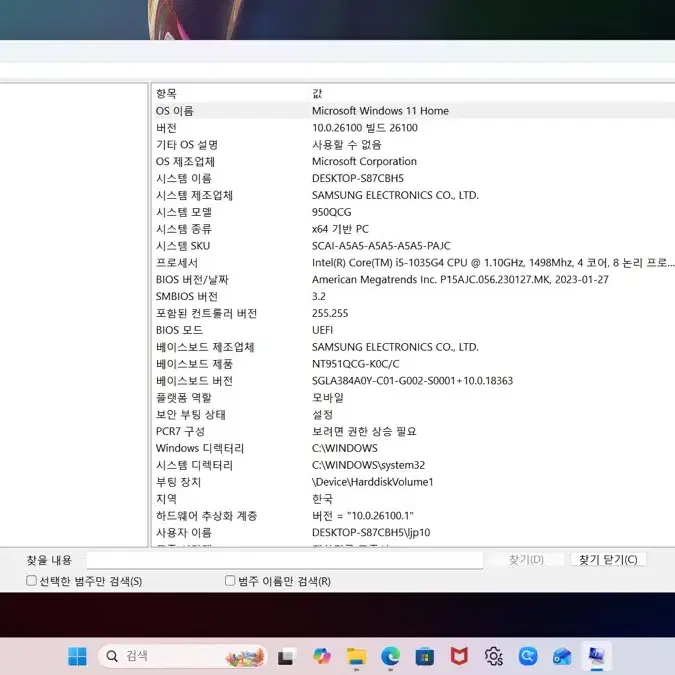Viewport: 675px width, 675px height.
Task: Click the \Device\HarddiskVolume1 value
Action: (372, 482)
